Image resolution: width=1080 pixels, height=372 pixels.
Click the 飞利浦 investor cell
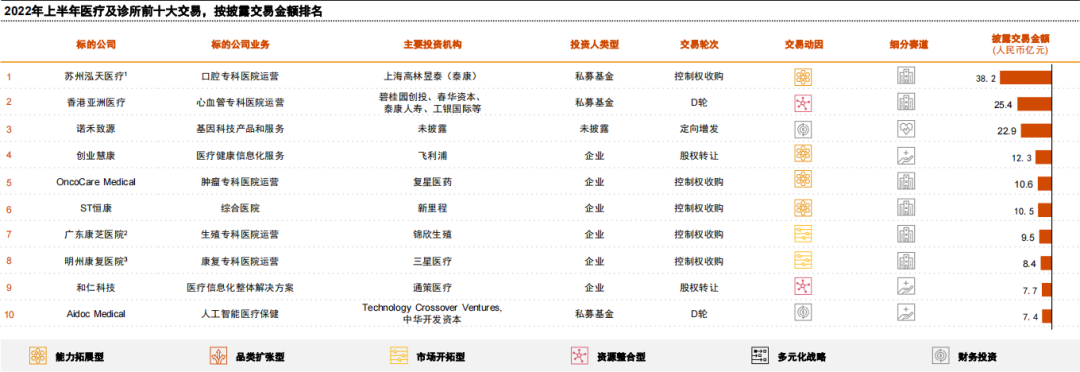tap(433, 156)
